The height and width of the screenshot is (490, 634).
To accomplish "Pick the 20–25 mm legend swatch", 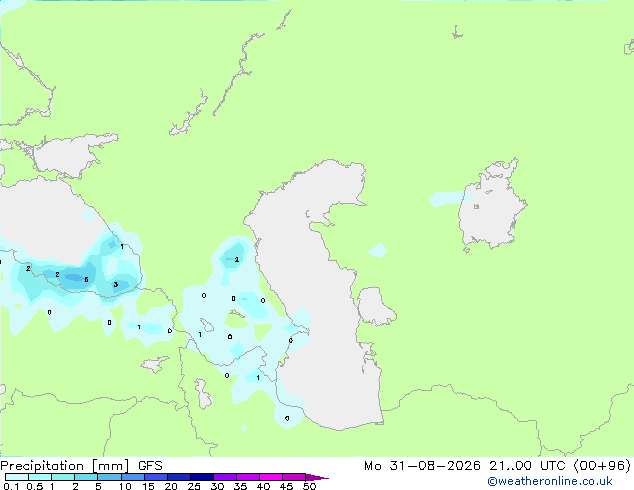I will pos(178,477).
